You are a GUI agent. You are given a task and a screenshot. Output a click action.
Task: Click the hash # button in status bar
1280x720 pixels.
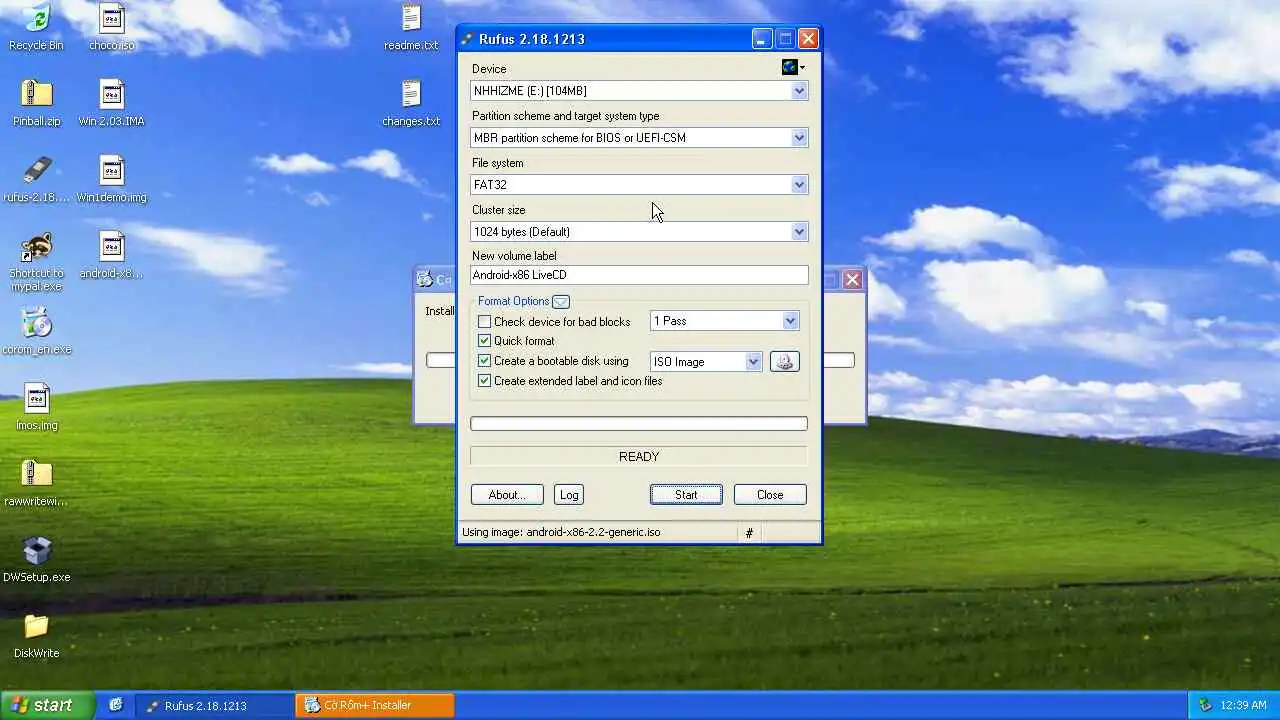point(749,533)
